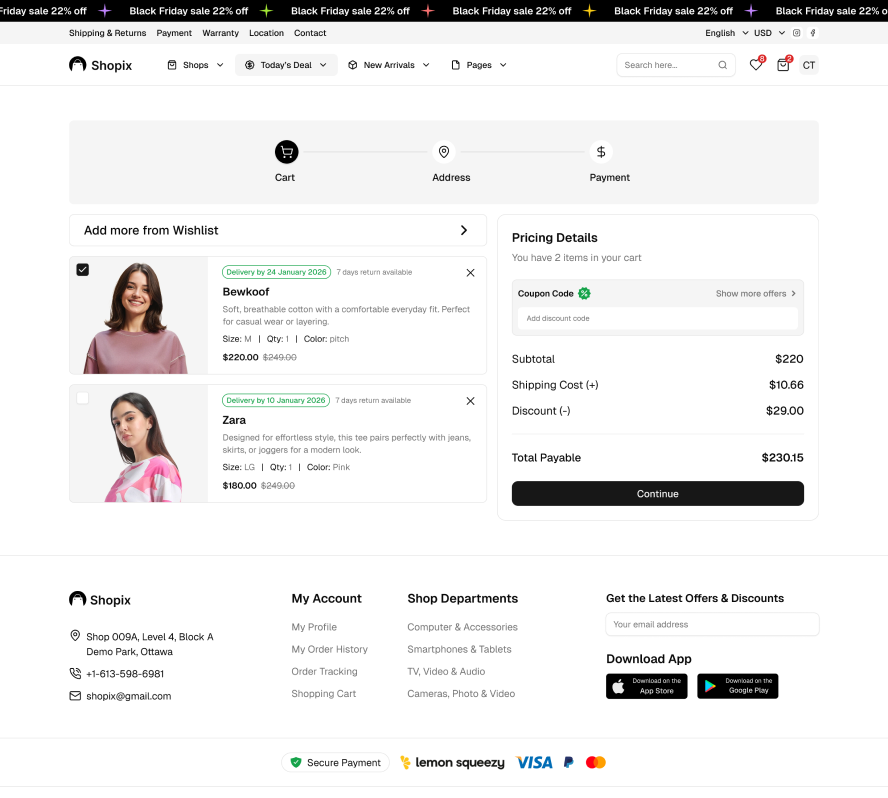Focus the Add discount code field

(657, 318)
